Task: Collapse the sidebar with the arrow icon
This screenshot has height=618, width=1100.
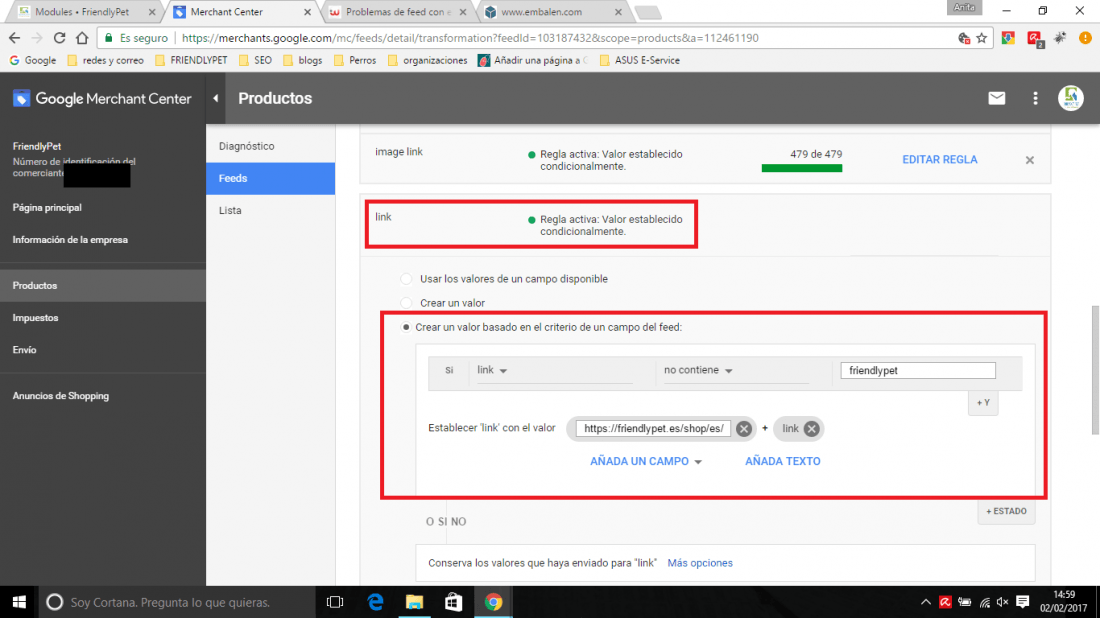Action: tap(216, 98)
